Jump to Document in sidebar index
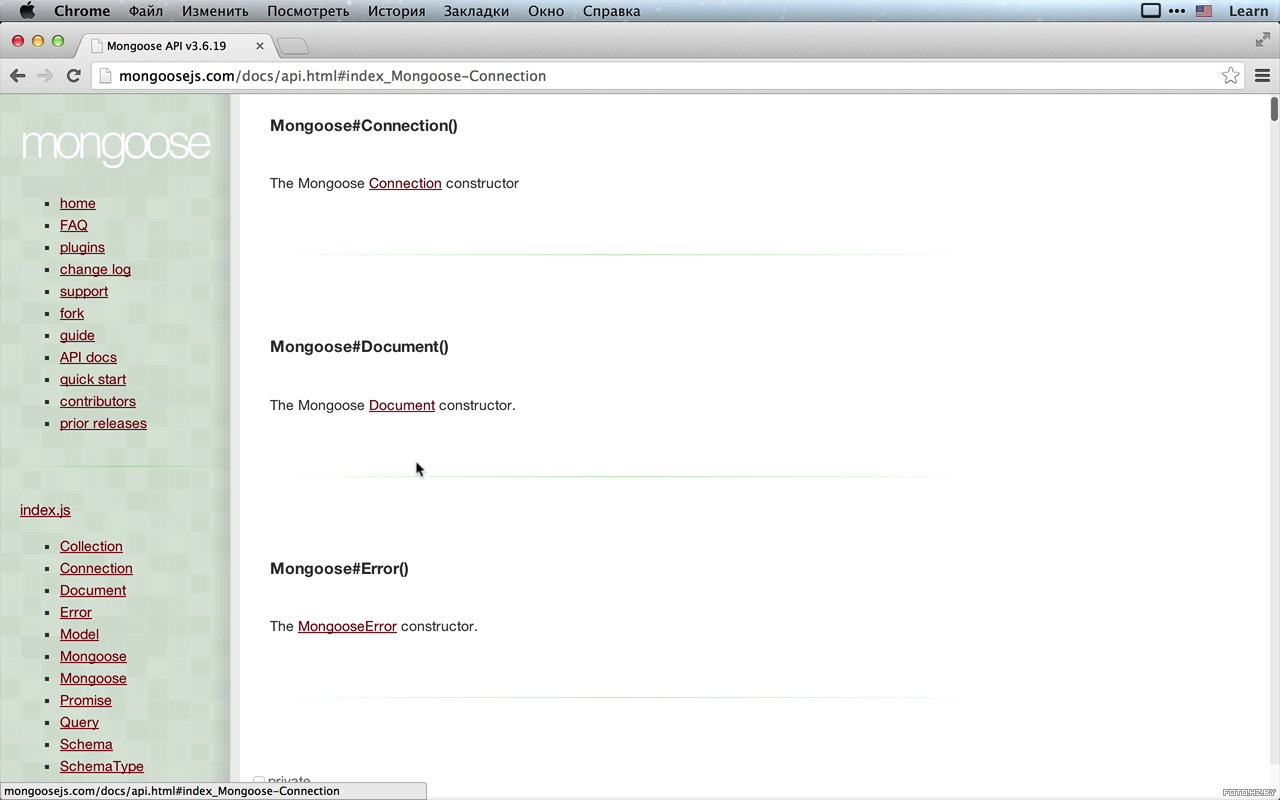This screenshot has height=800, width=1280. pos(93,590)
